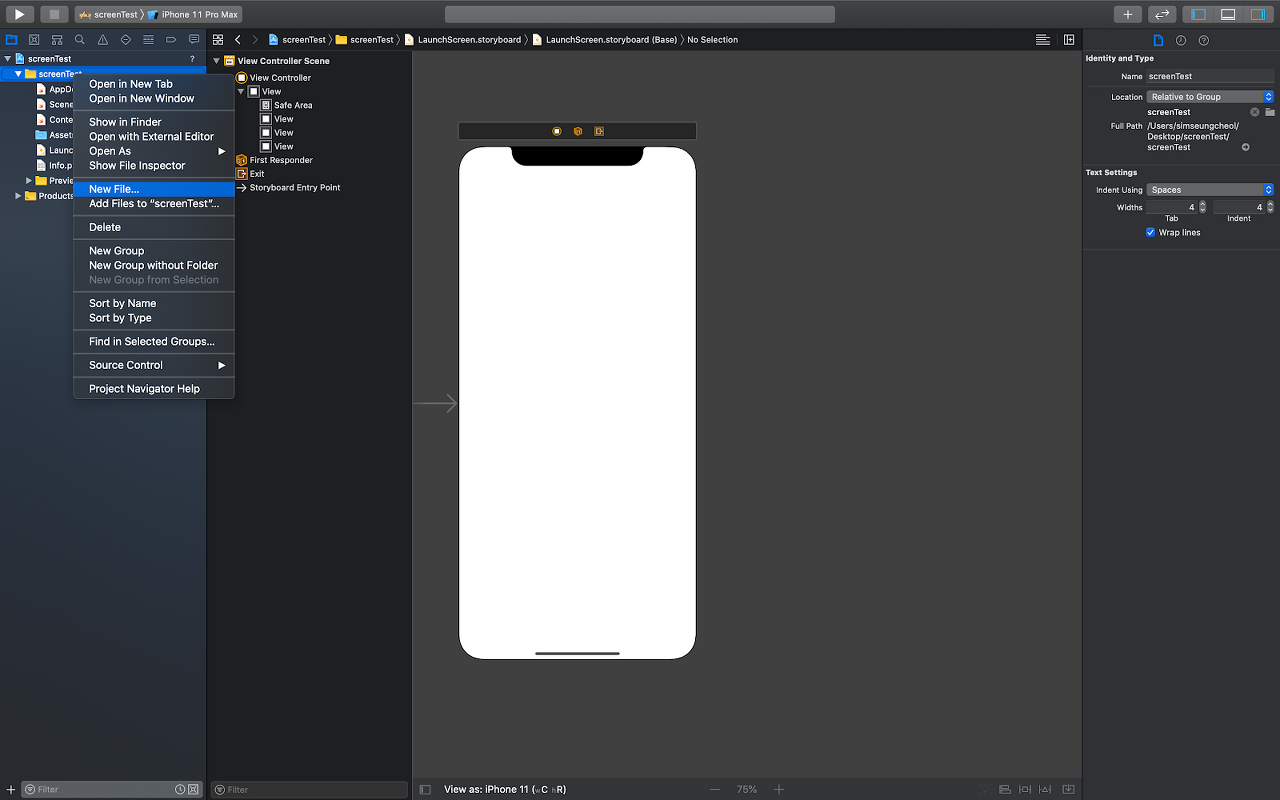The image size is (1280, 800).
Task: Collapse the View Controller Scene triangle
Action: pos(216,61)
